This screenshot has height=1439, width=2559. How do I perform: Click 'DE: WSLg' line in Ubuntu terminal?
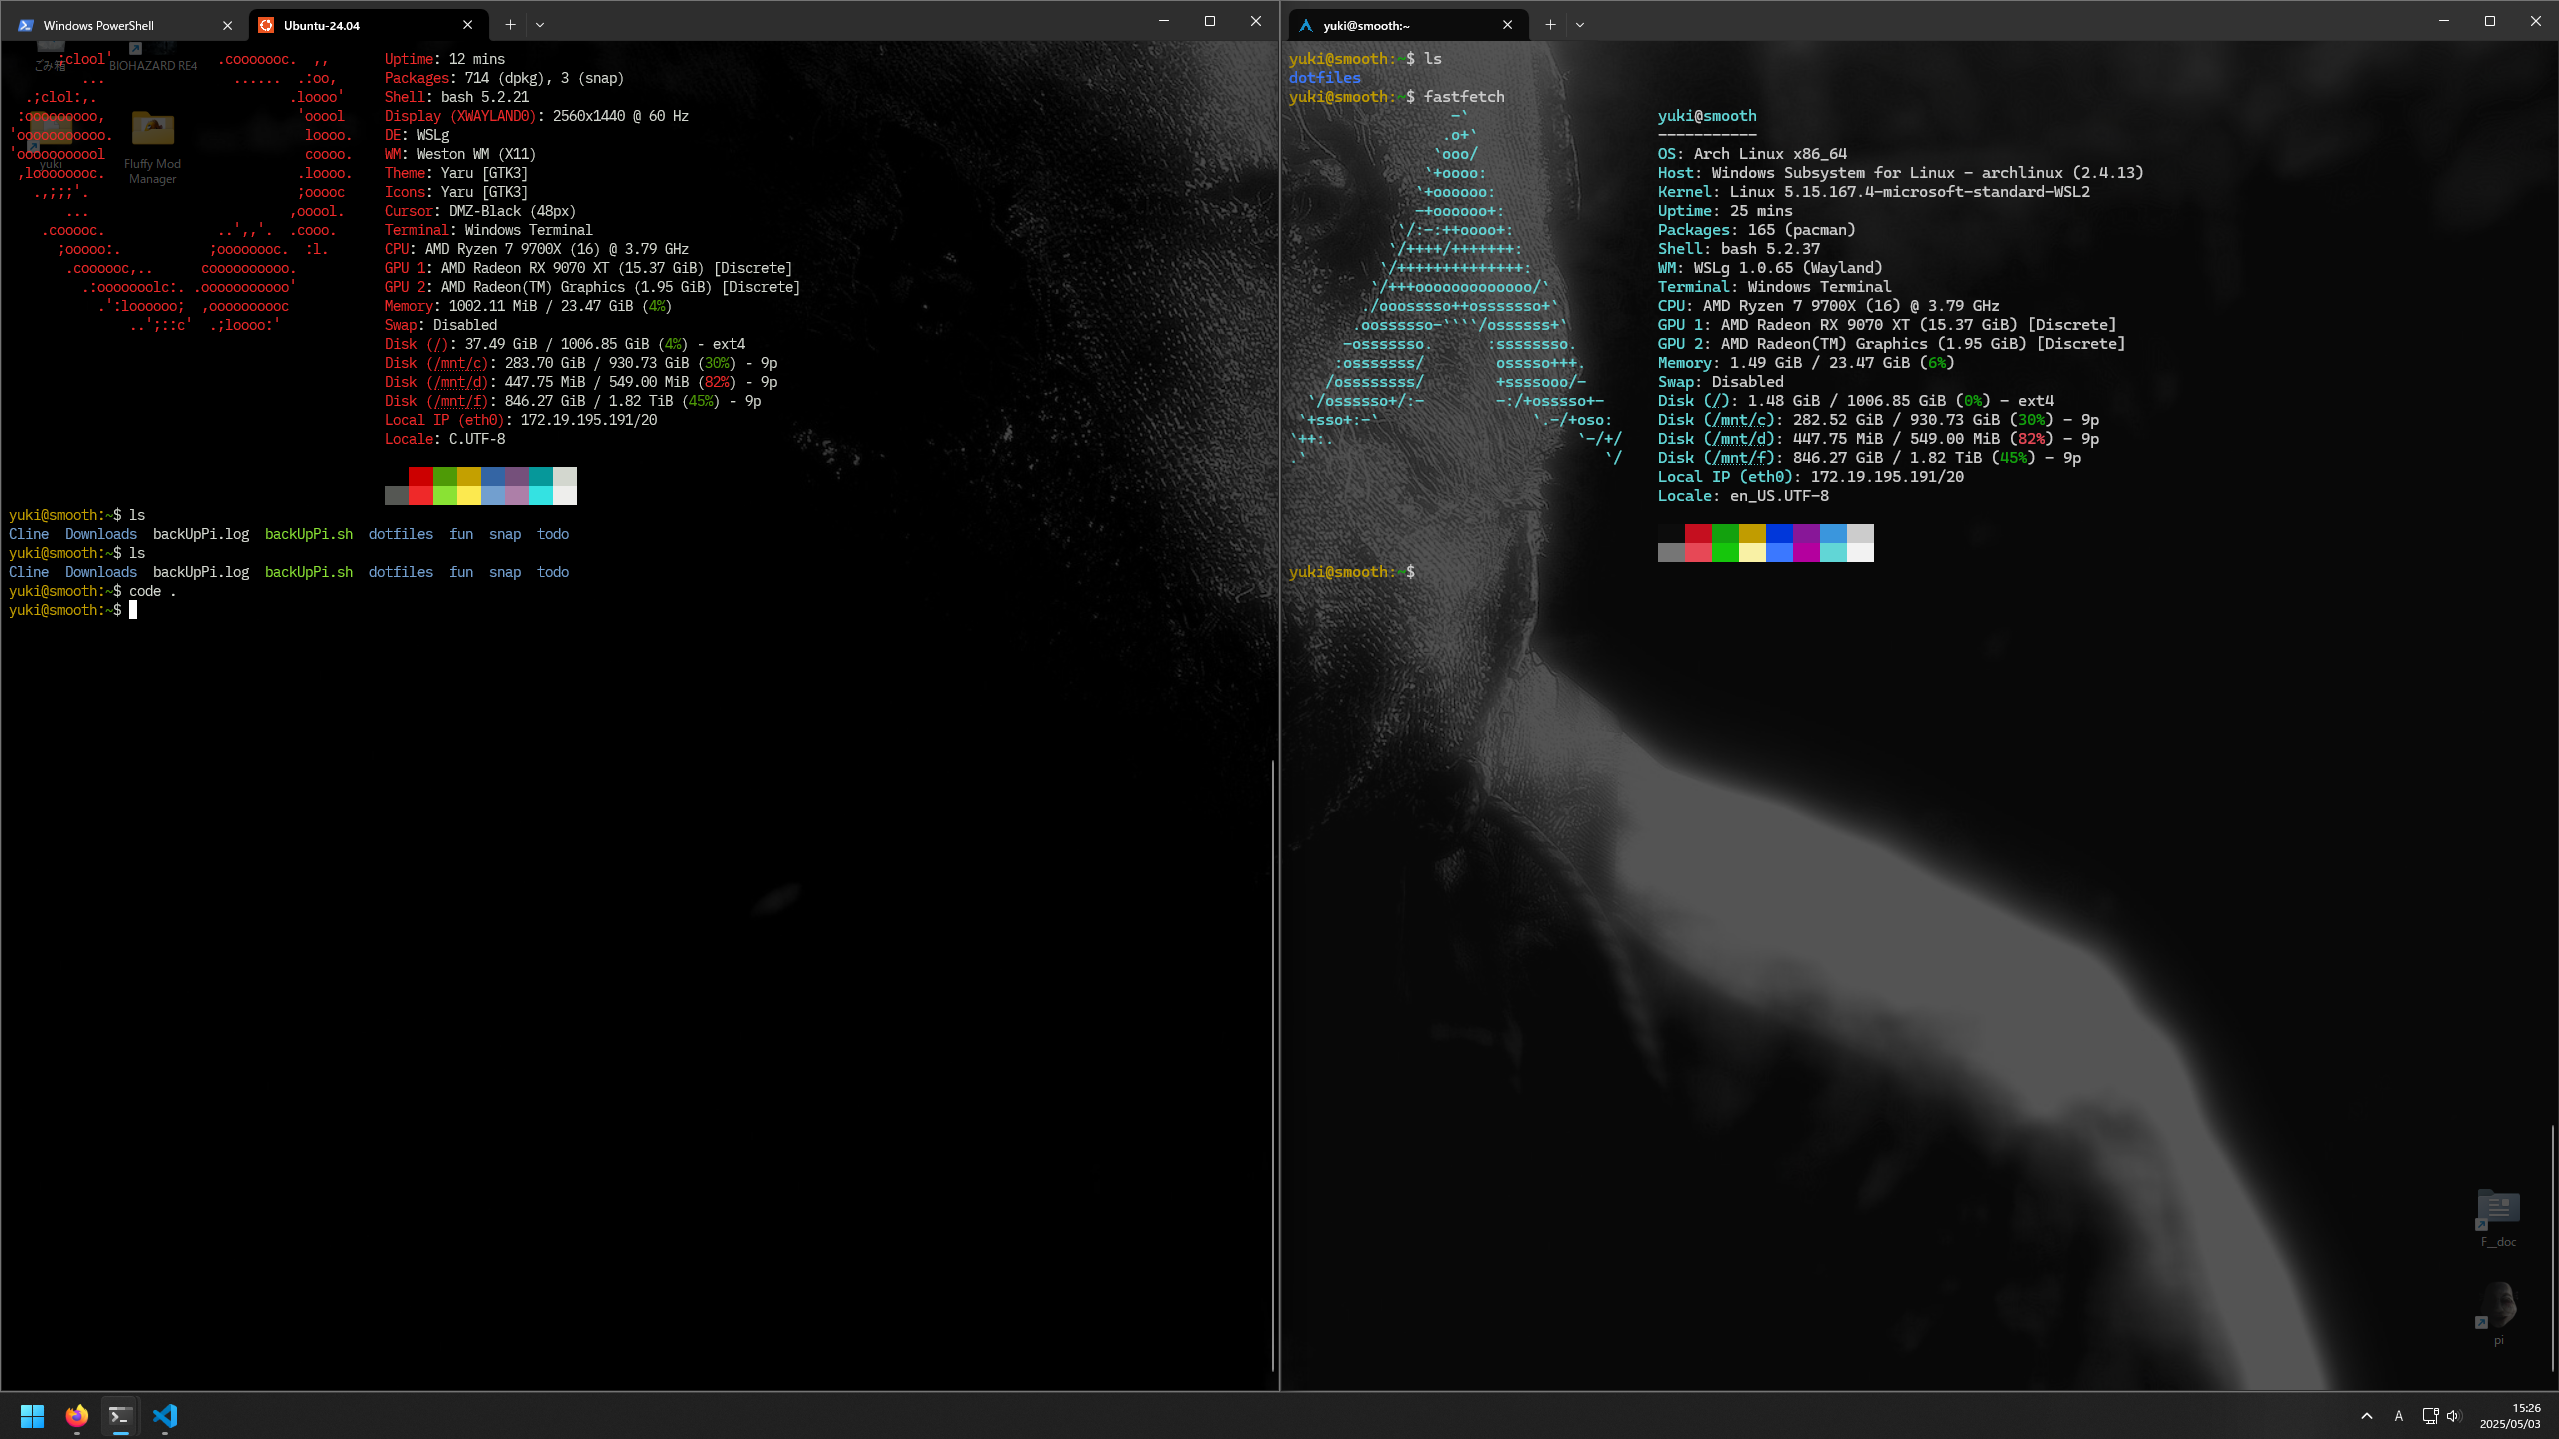(x=417, y=135)
